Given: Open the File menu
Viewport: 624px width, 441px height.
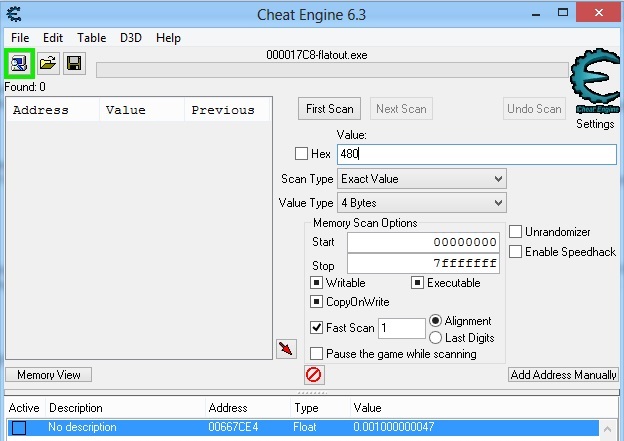Looking at the screenshot, I should click(x=20, y=38).
